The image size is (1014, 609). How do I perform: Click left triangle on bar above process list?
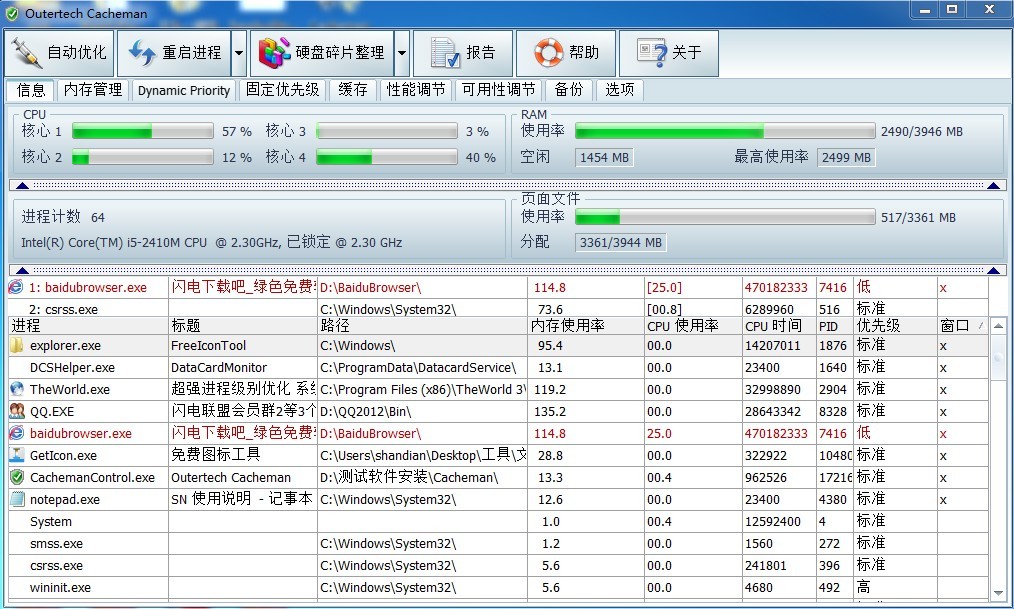pyautogui.click(x=22, y=270)
